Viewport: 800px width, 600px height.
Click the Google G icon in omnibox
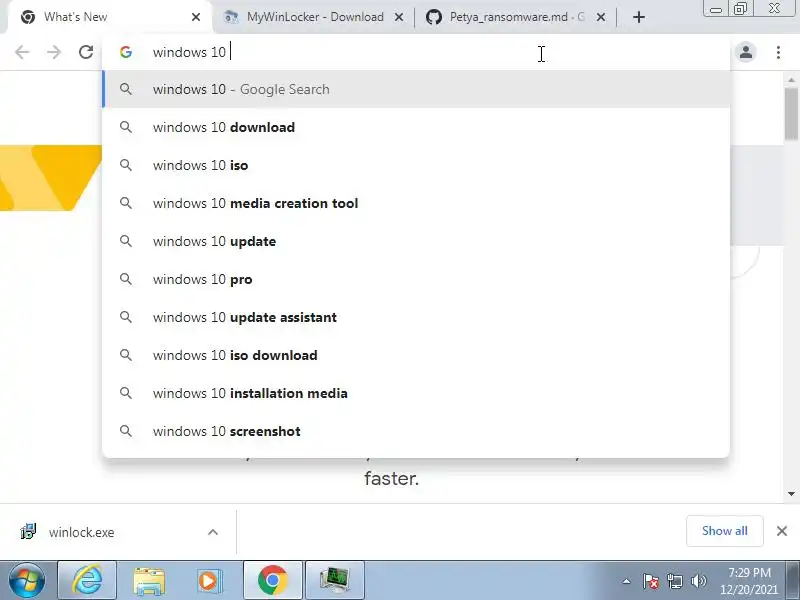126,52
